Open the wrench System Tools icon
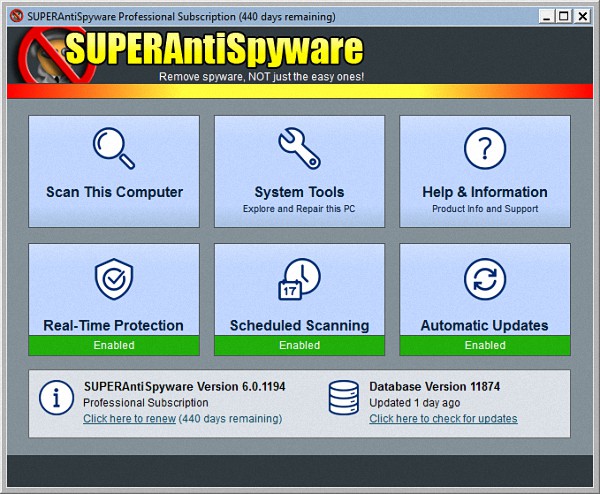 click(x=299, y=148)
